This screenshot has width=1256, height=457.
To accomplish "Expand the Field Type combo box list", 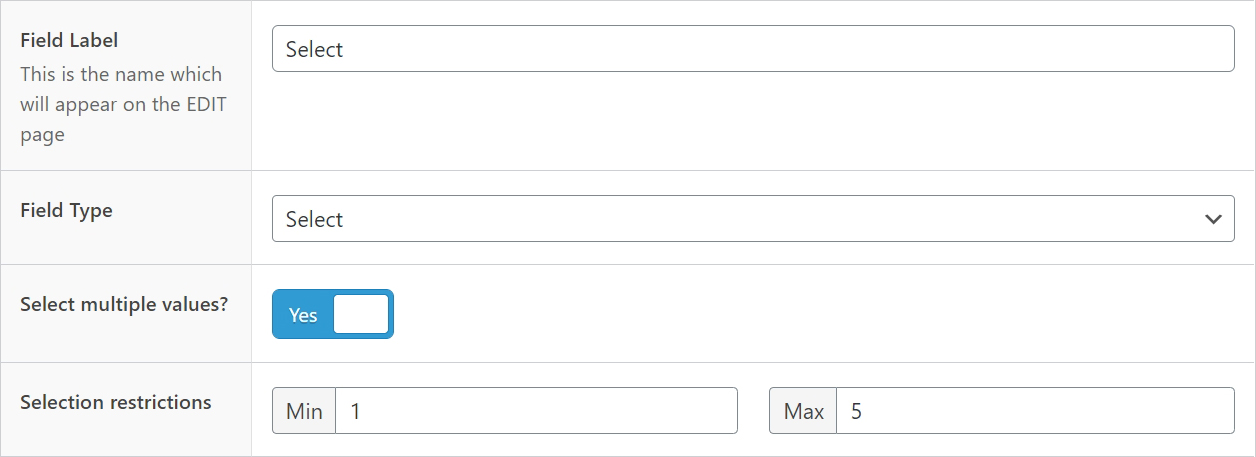I will click(x=752, y=219).
